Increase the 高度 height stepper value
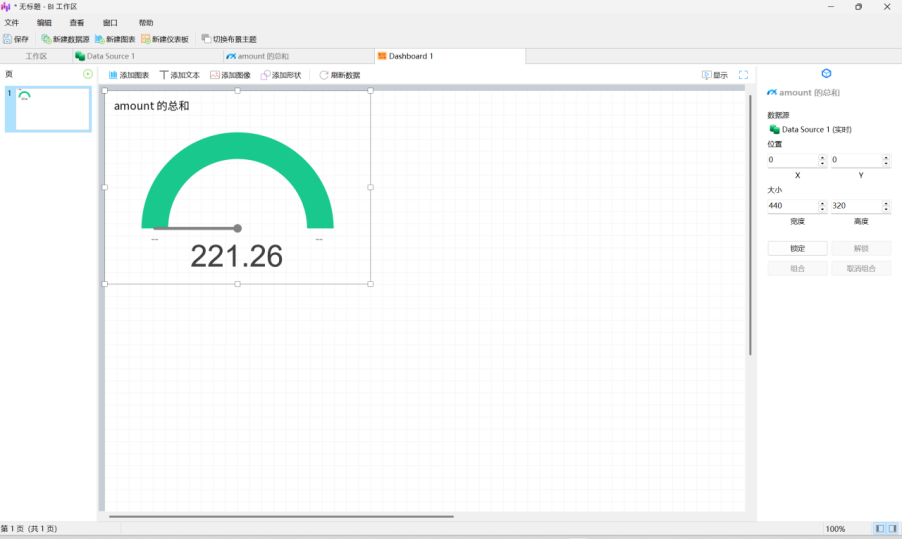 pos(886,203)
